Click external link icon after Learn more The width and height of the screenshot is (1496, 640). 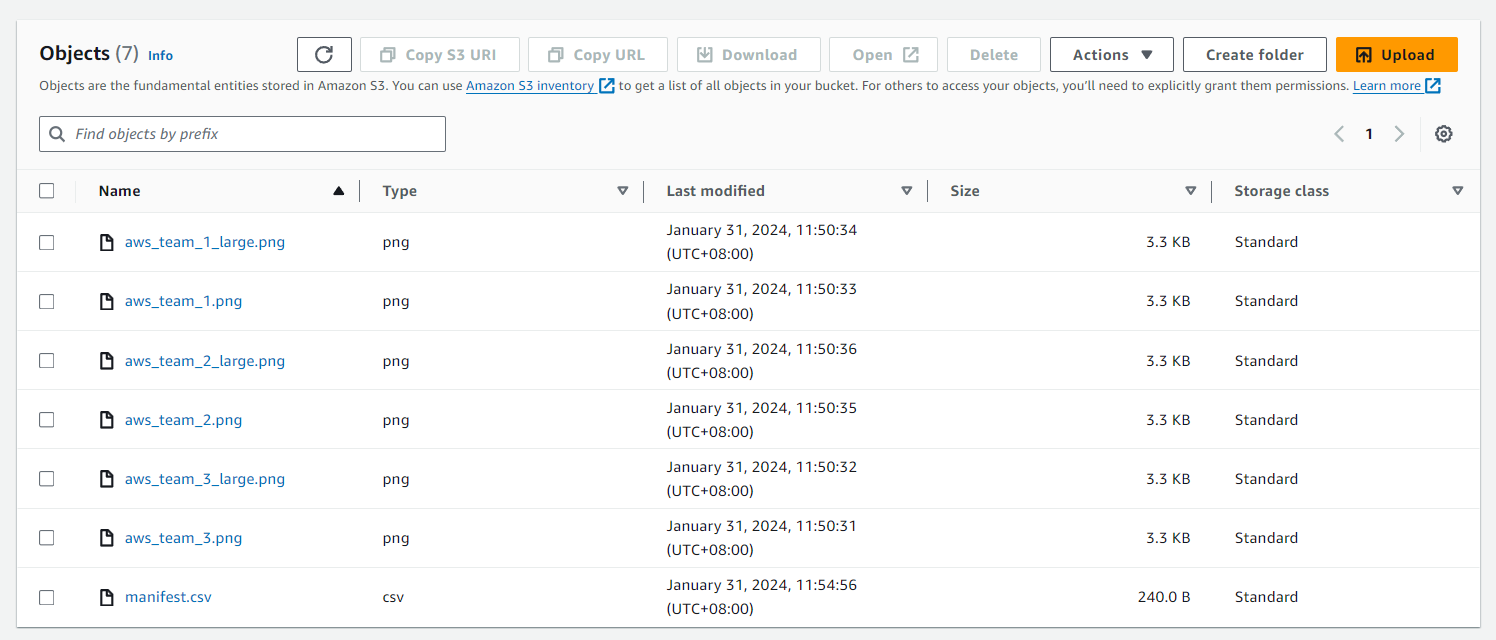[x=1433, y=86]
